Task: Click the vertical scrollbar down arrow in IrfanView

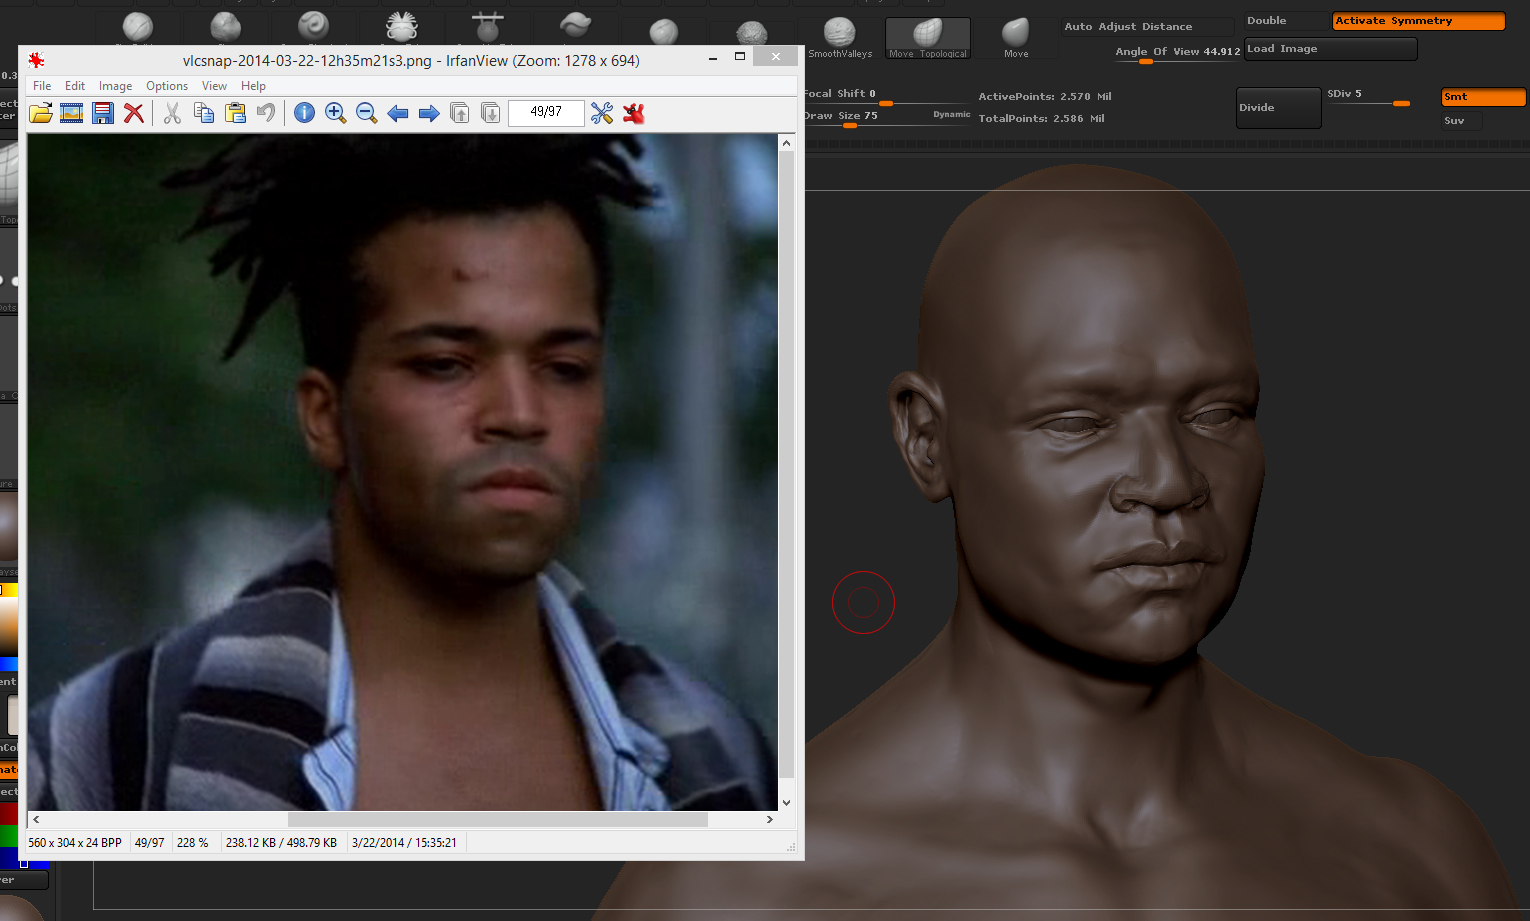Action: 786,802
